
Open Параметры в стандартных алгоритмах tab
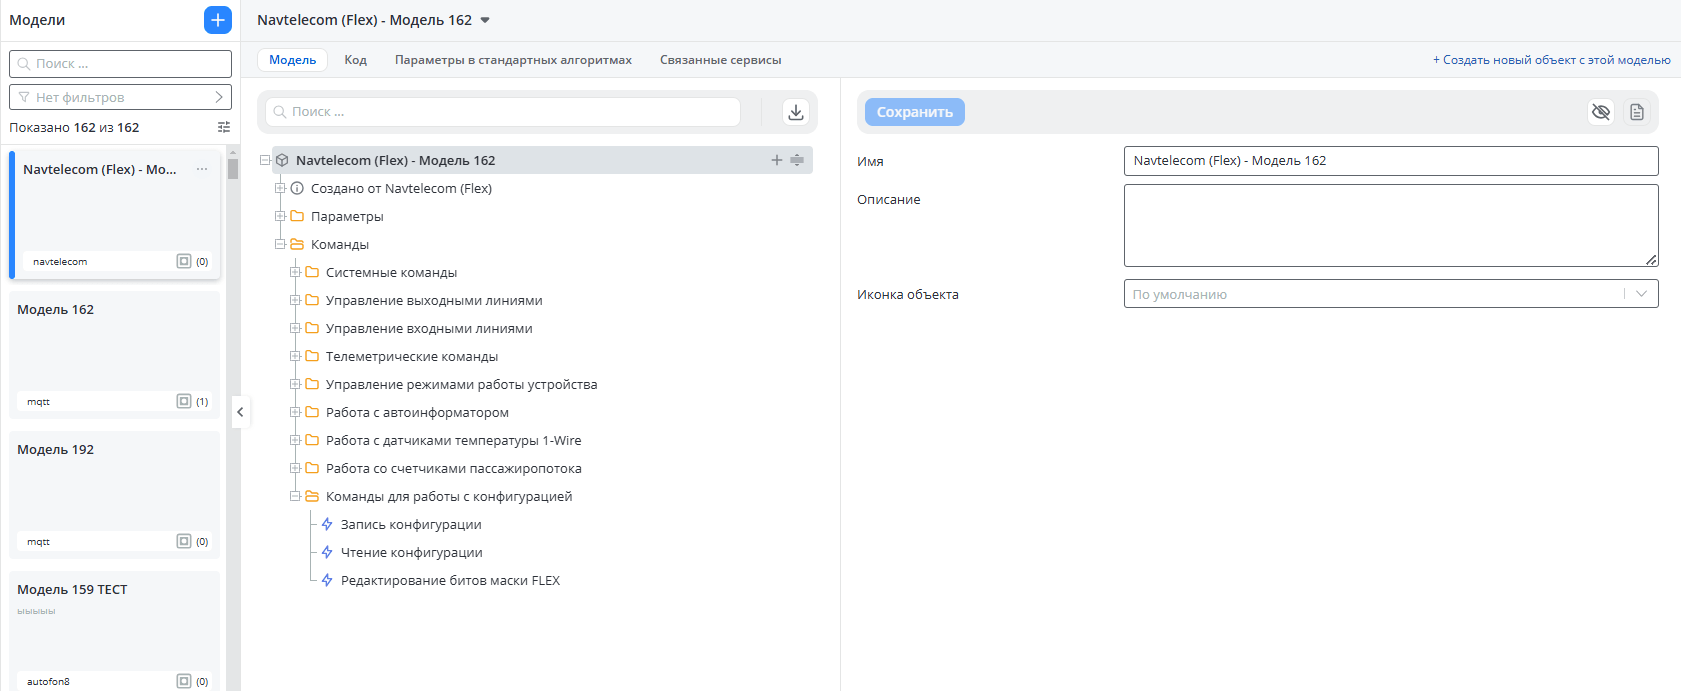pos(513,60)
